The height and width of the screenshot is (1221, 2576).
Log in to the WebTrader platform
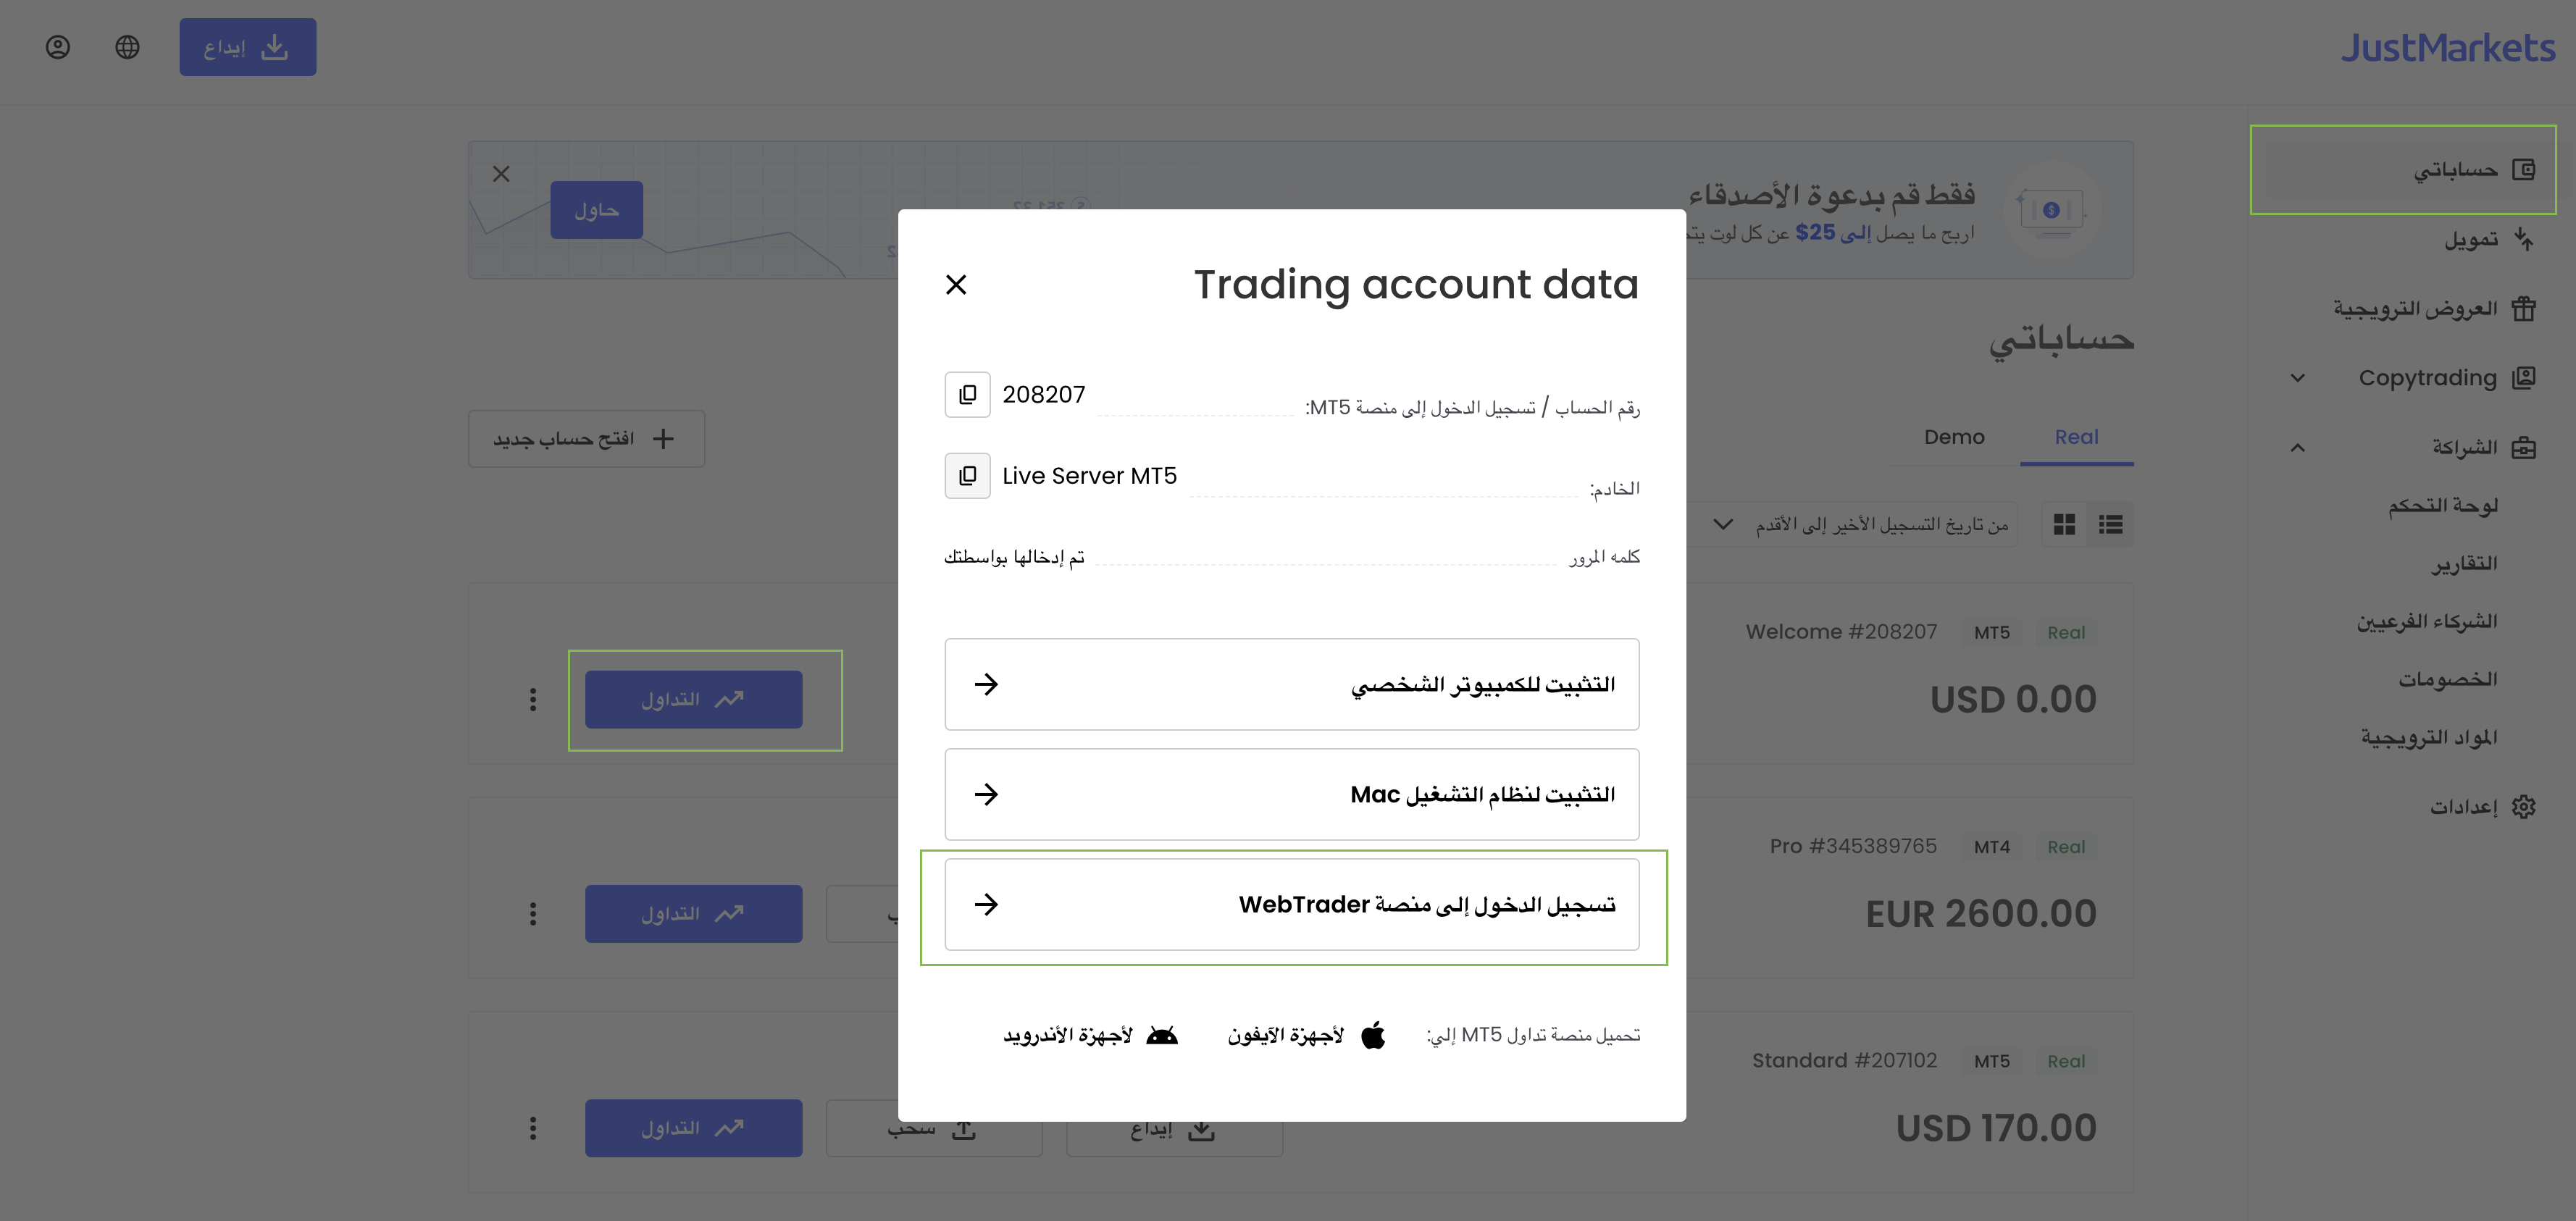[x=1292, y=904]
